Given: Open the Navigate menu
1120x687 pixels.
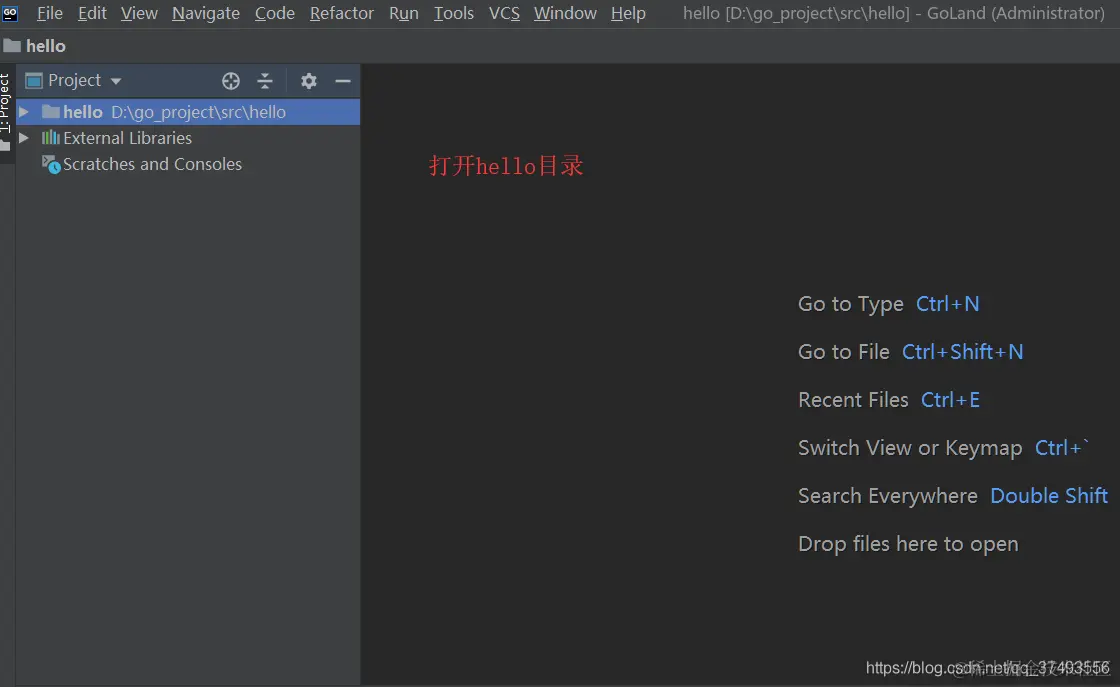Looking at the screenshot, I should click(x=205, y=13).
